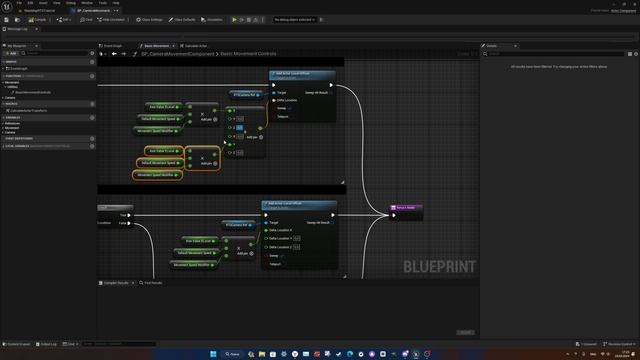Image resolution: width=640 pixels, height=360 pixels.
Task: Click the My Blueprint search field
Action: coord(55,53)
